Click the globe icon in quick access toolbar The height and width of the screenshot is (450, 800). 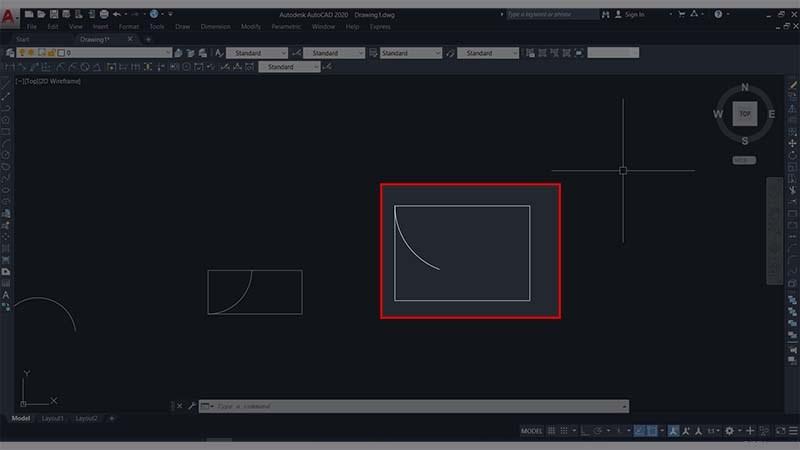point(154,14)
